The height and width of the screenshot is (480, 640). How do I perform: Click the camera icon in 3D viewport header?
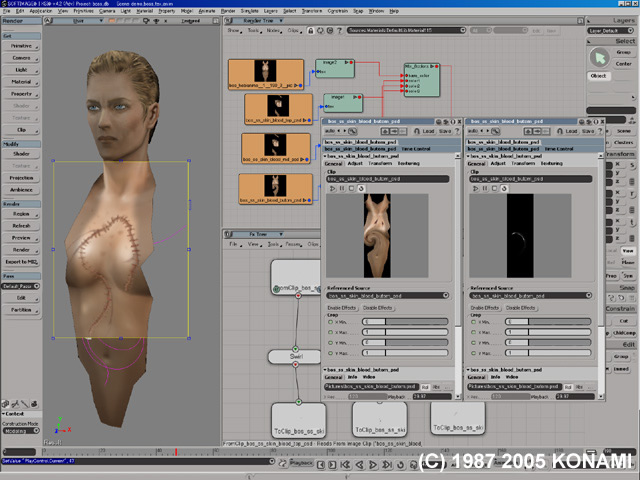[x=146, y=21]
